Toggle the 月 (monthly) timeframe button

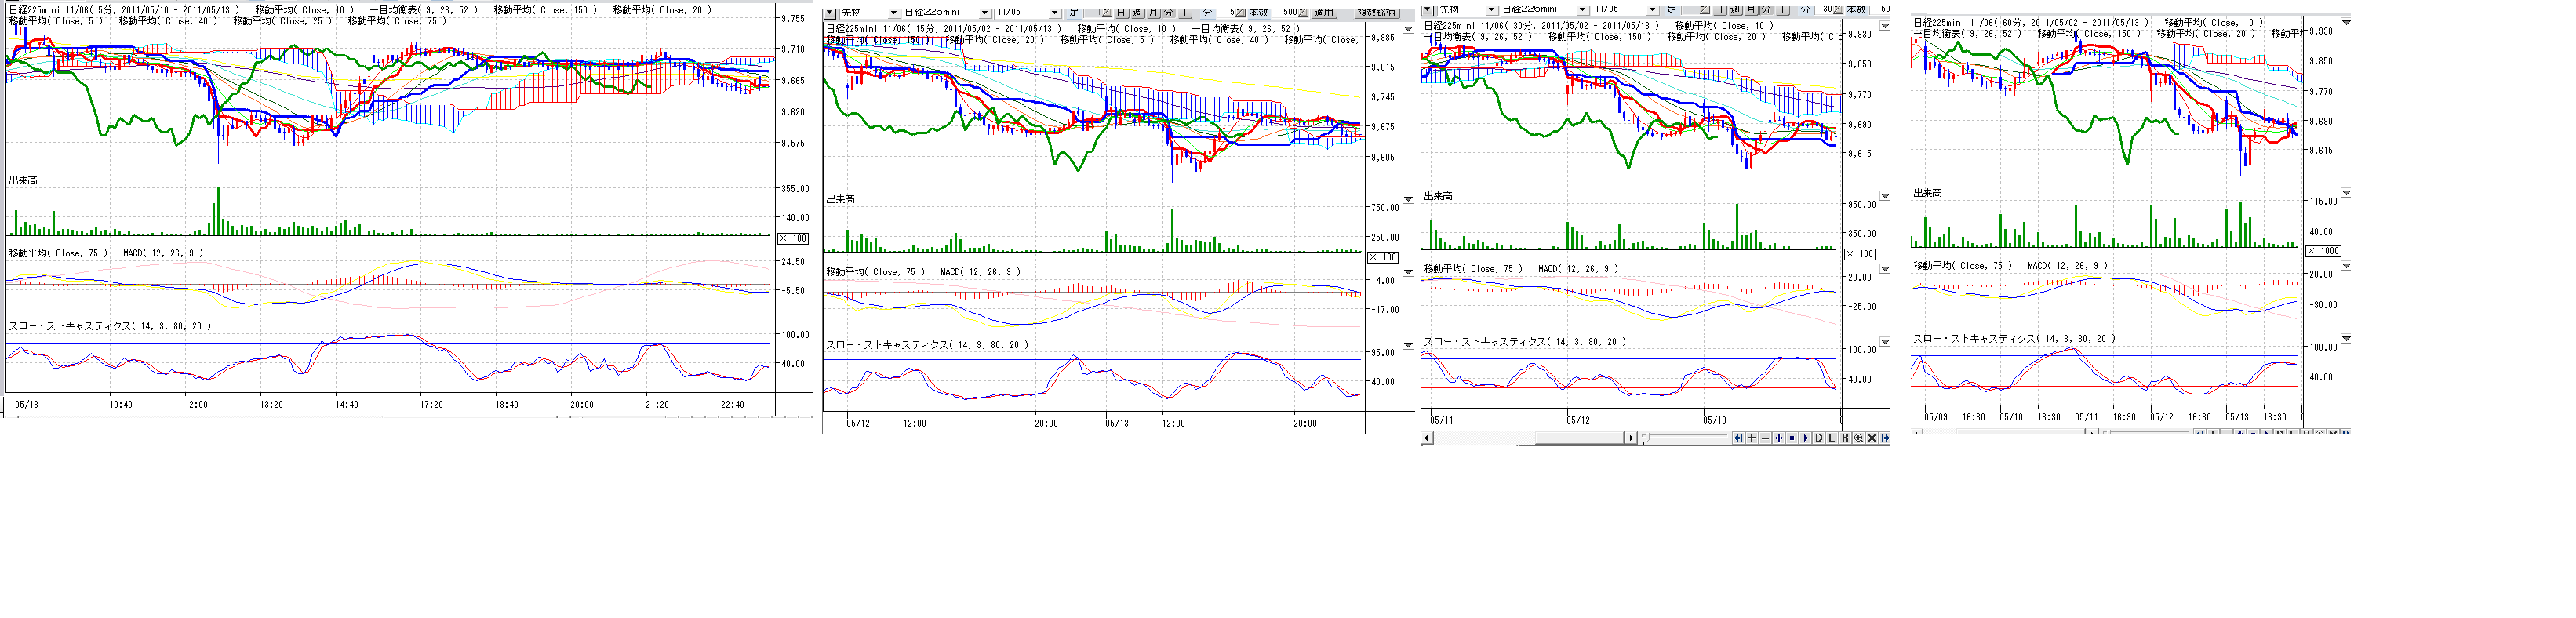[1153, 12]
